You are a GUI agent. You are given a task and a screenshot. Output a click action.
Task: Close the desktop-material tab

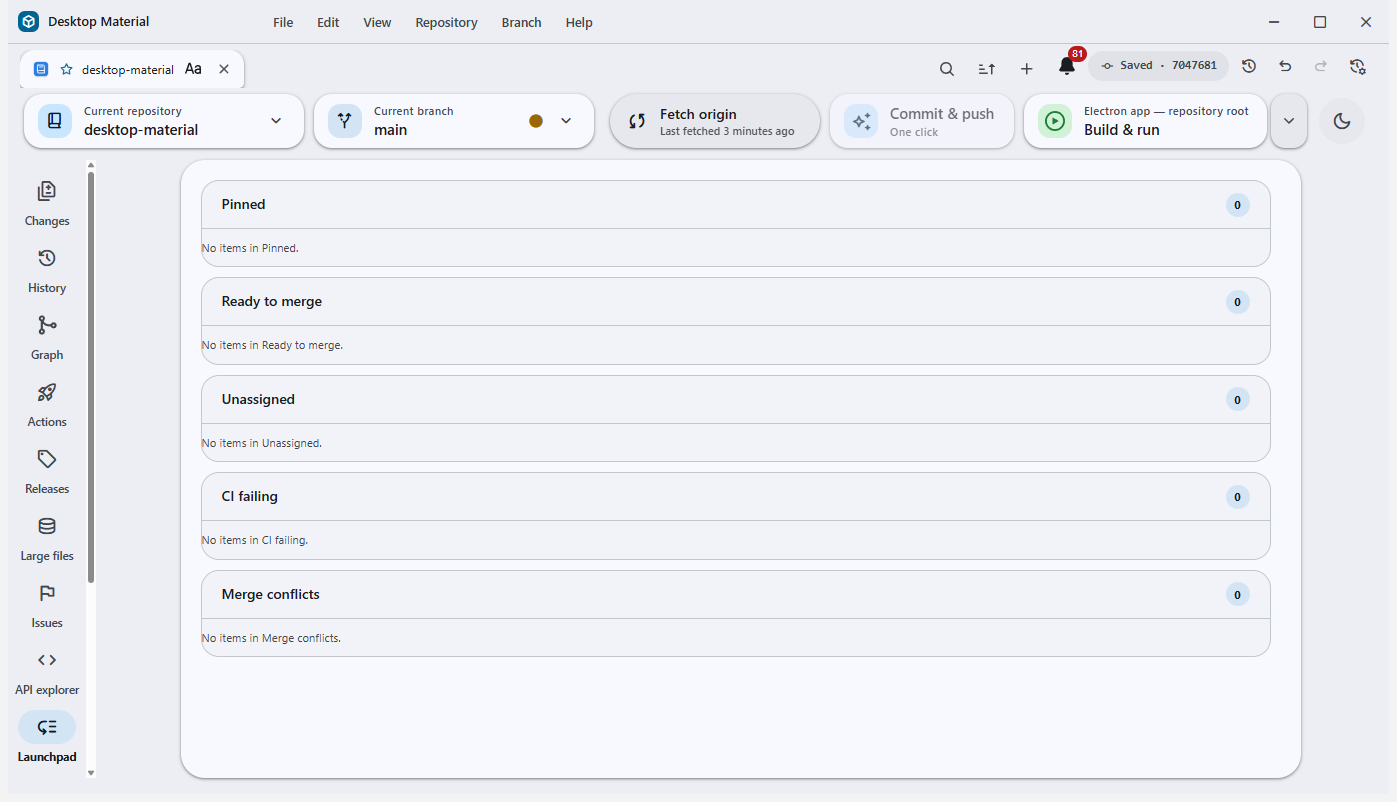tap(224, 69)
